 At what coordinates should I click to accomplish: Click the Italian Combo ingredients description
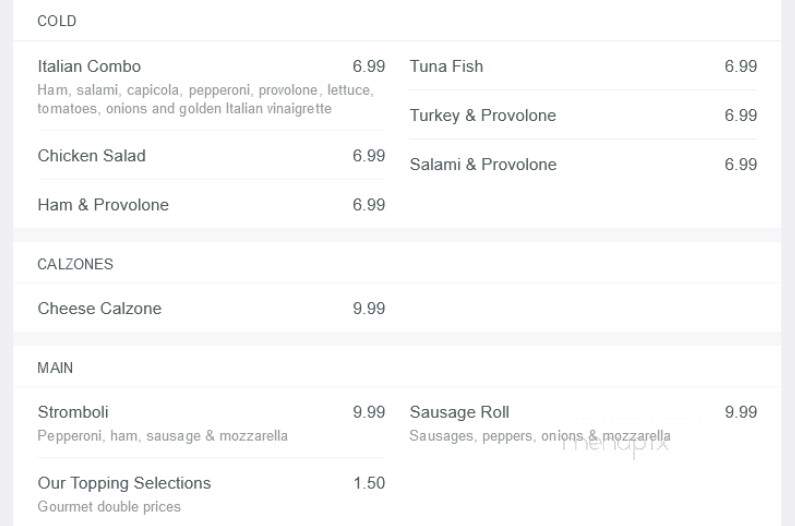206,99
